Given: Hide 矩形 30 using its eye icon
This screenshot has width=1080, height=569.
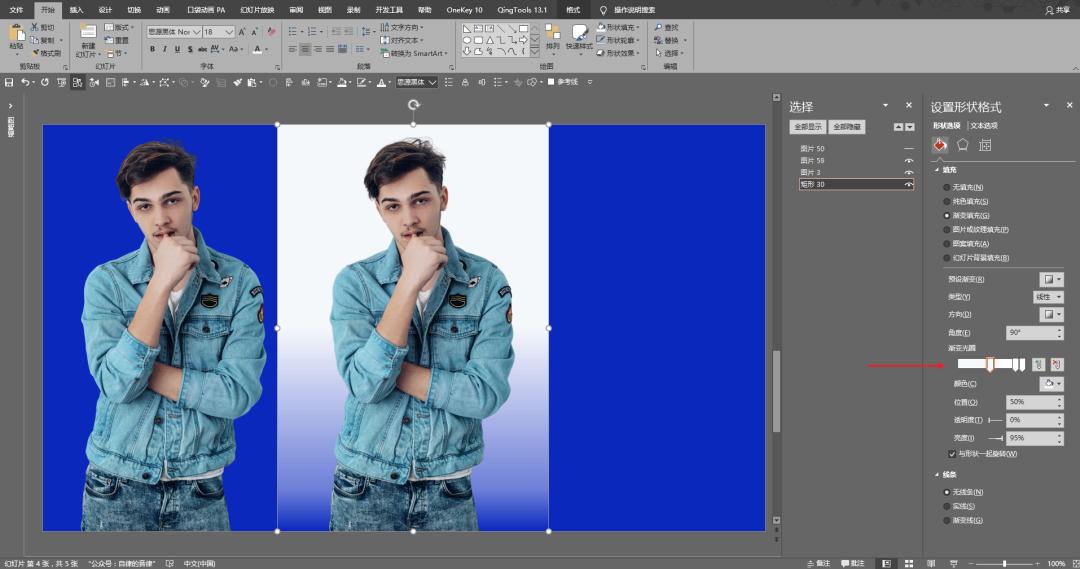Looking at the screenshot, I should point(909,185).
